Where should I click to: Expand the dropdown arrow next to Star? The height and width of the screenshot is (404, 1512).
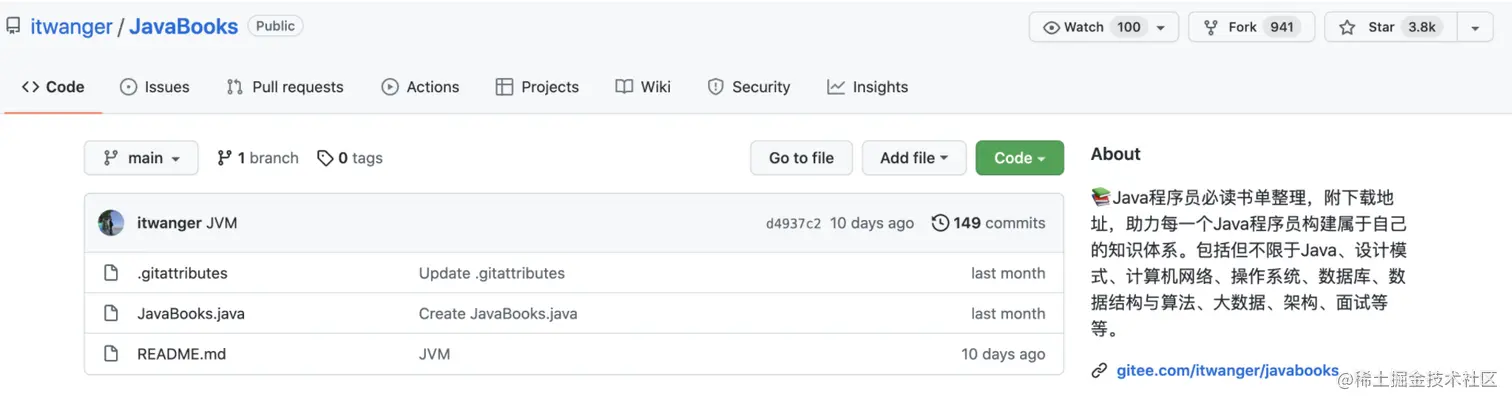pyautogui.click(x=1475, y=27)
